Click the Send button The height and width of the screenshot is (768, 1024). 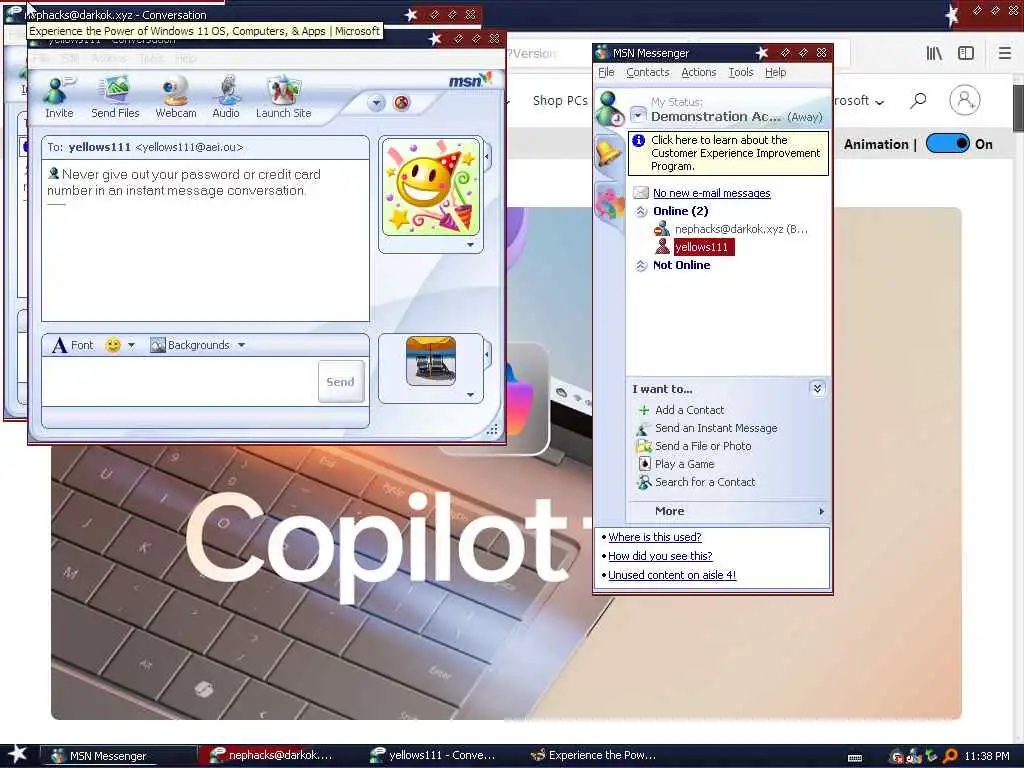[x=340, y=382]
